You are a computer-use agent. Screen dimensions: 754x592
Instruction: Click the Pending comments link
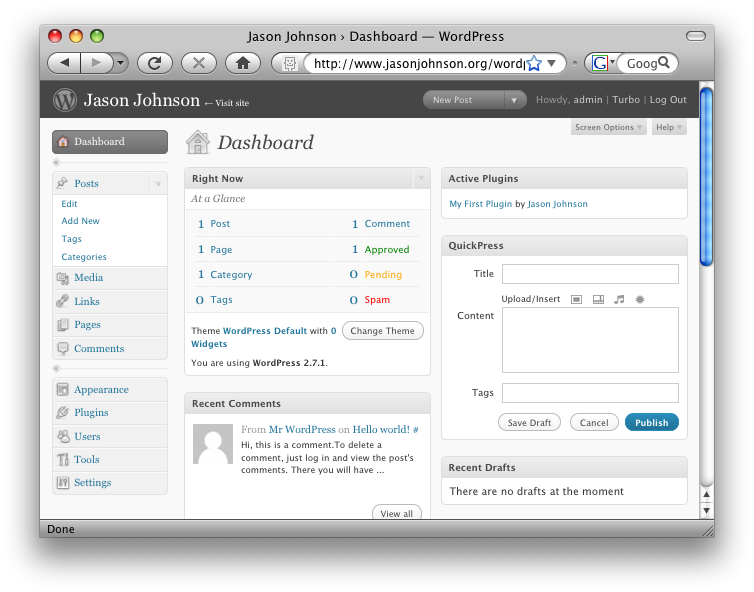click(x=383, y=275)
